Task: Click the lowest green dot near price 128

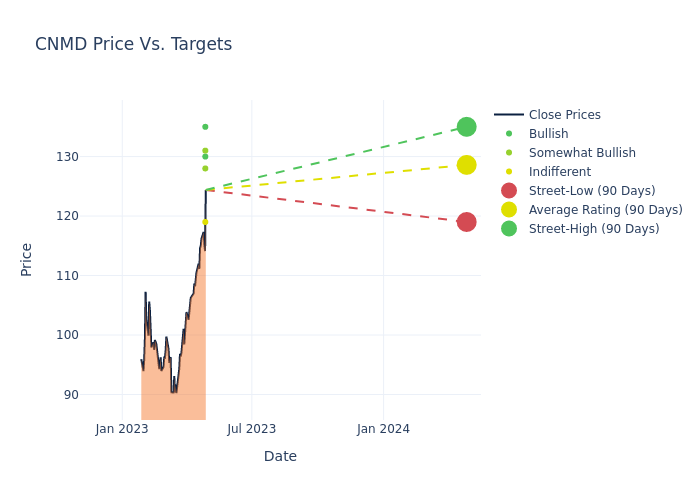Action: tap(205, 168)
